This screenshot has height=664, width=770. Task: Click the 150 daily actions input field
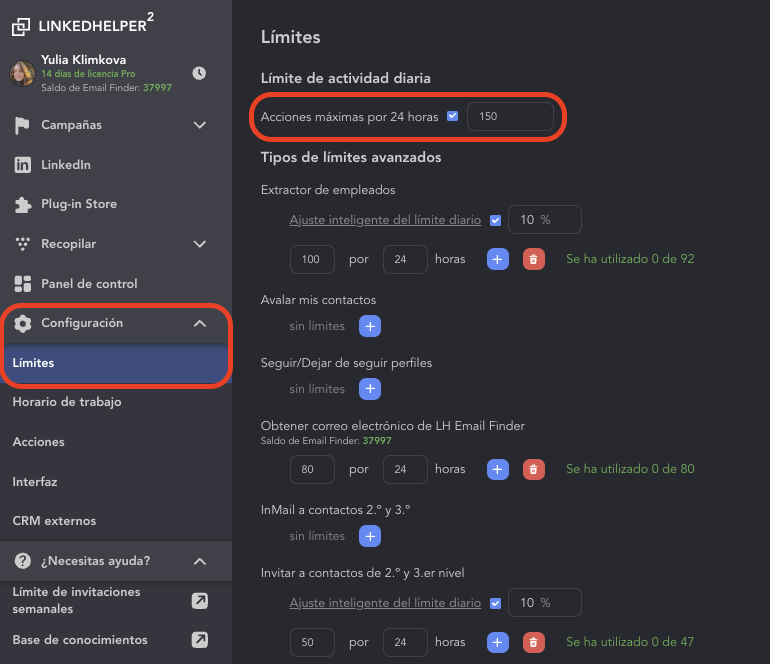coord(509,116)
